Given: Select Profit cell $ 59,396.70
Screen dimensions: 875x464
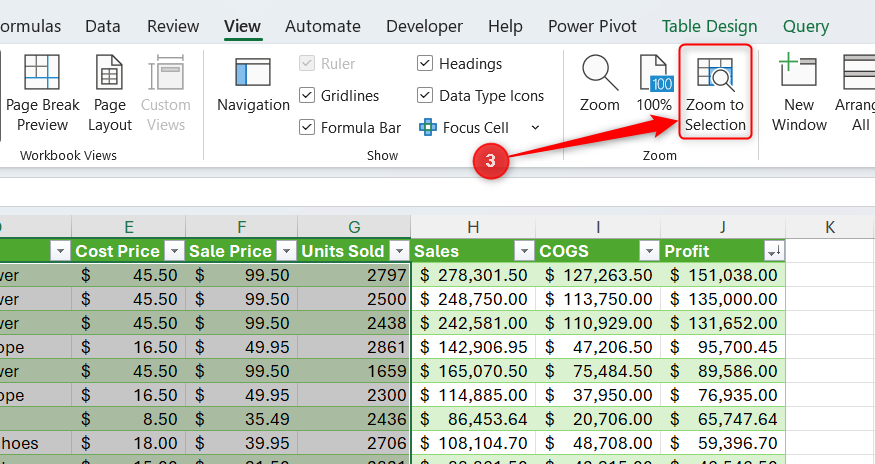Looking at the screenshot, I should point(723,443).
